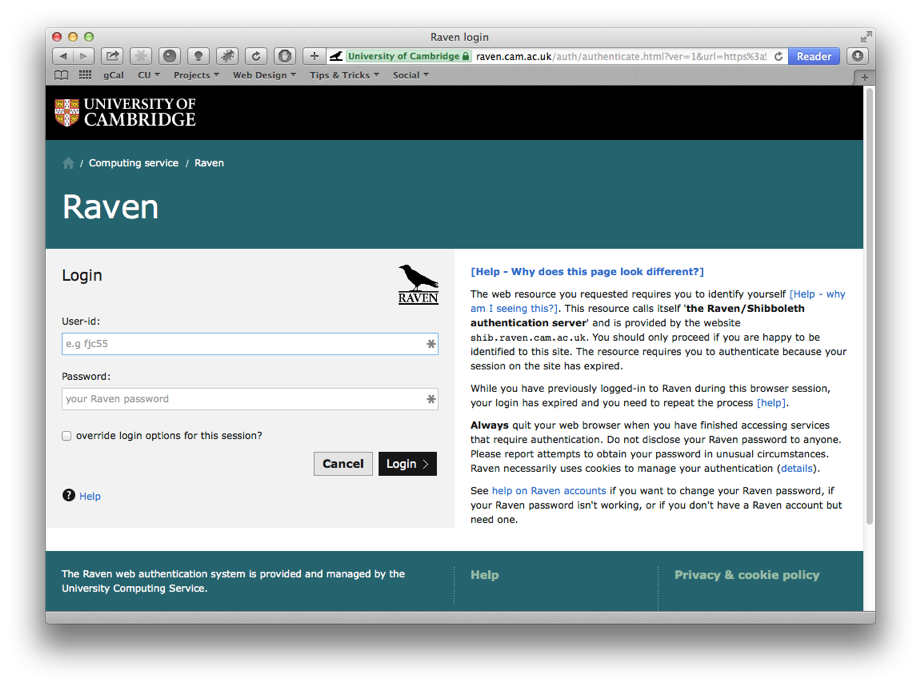Click the site favicon in the address bar
This screenshot has width=921, height=687.
[335, 56]
